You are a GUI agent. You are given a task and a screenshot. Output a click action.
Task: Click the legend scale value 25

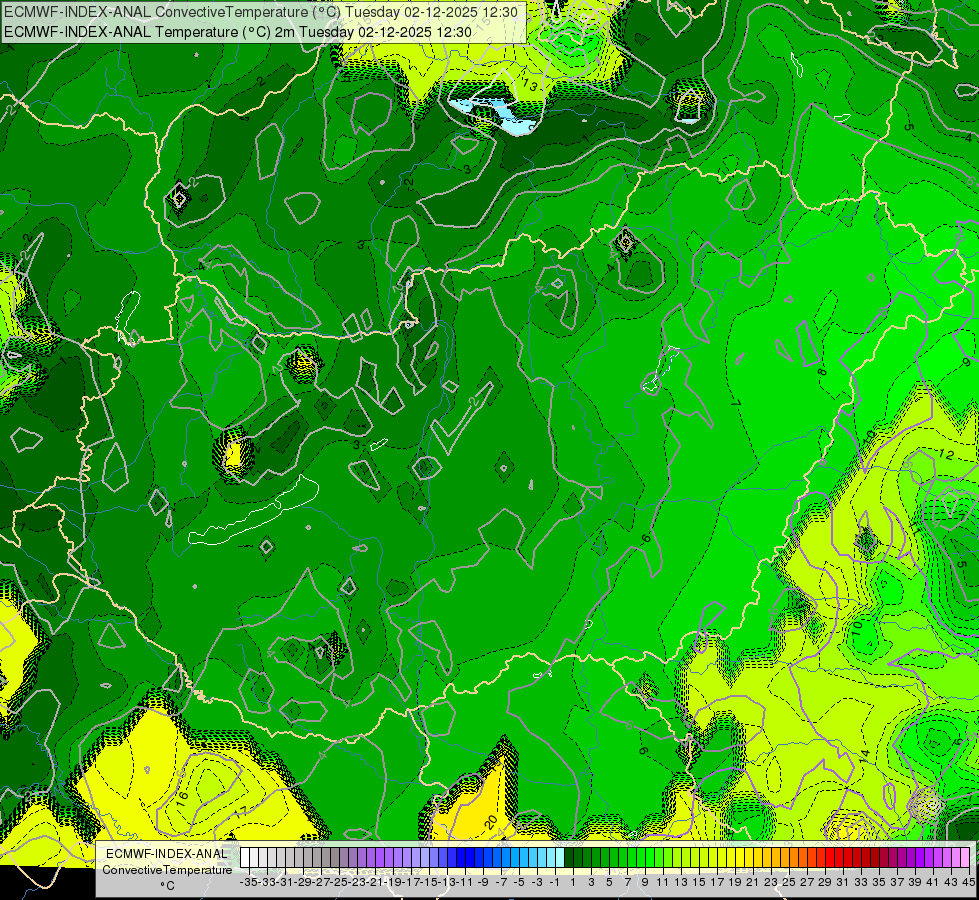789,882
